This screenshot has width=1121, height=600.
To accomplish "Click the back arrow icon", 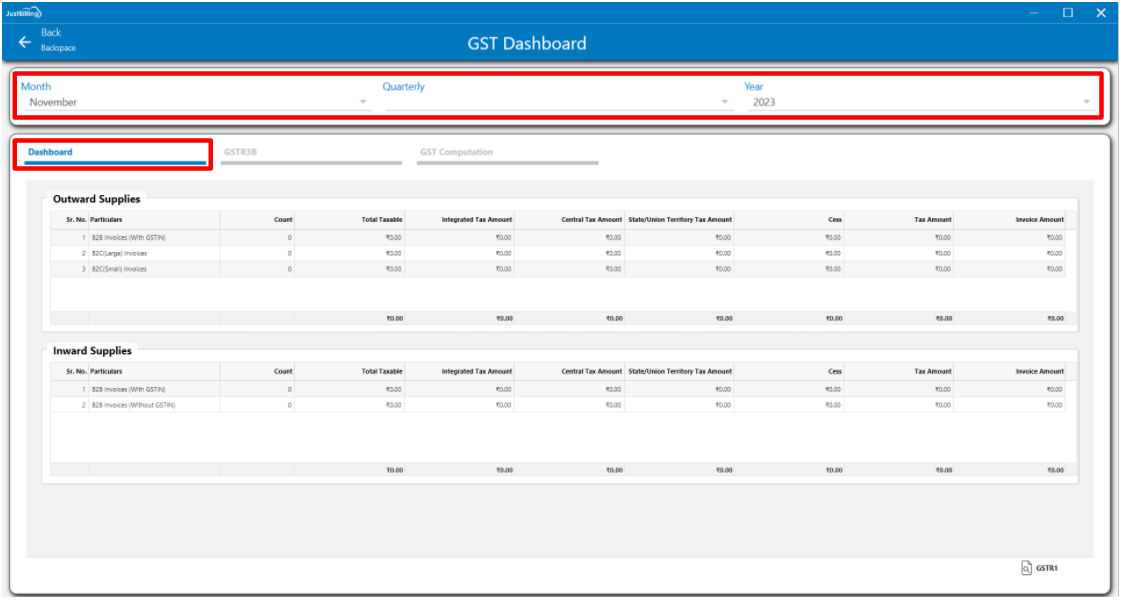I will (24, 41).
